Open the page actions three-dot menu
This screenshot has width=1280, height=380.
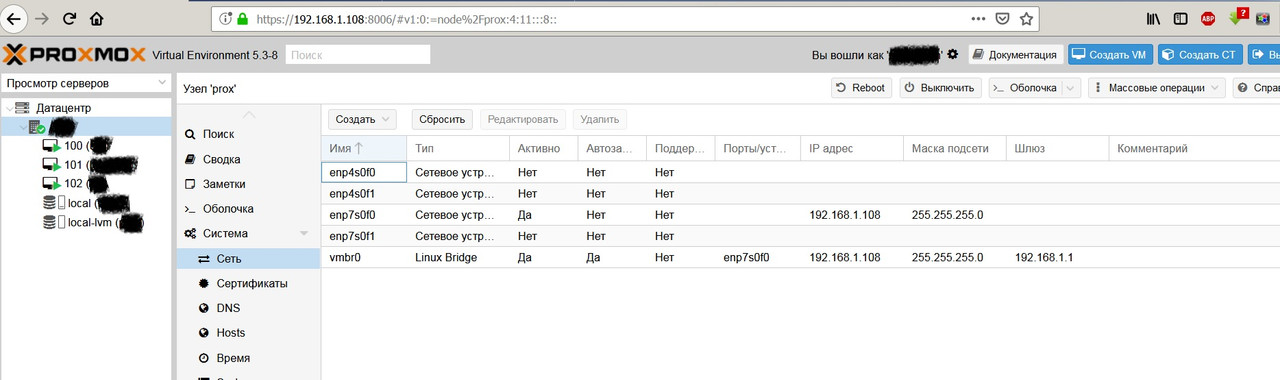(978, 18)
